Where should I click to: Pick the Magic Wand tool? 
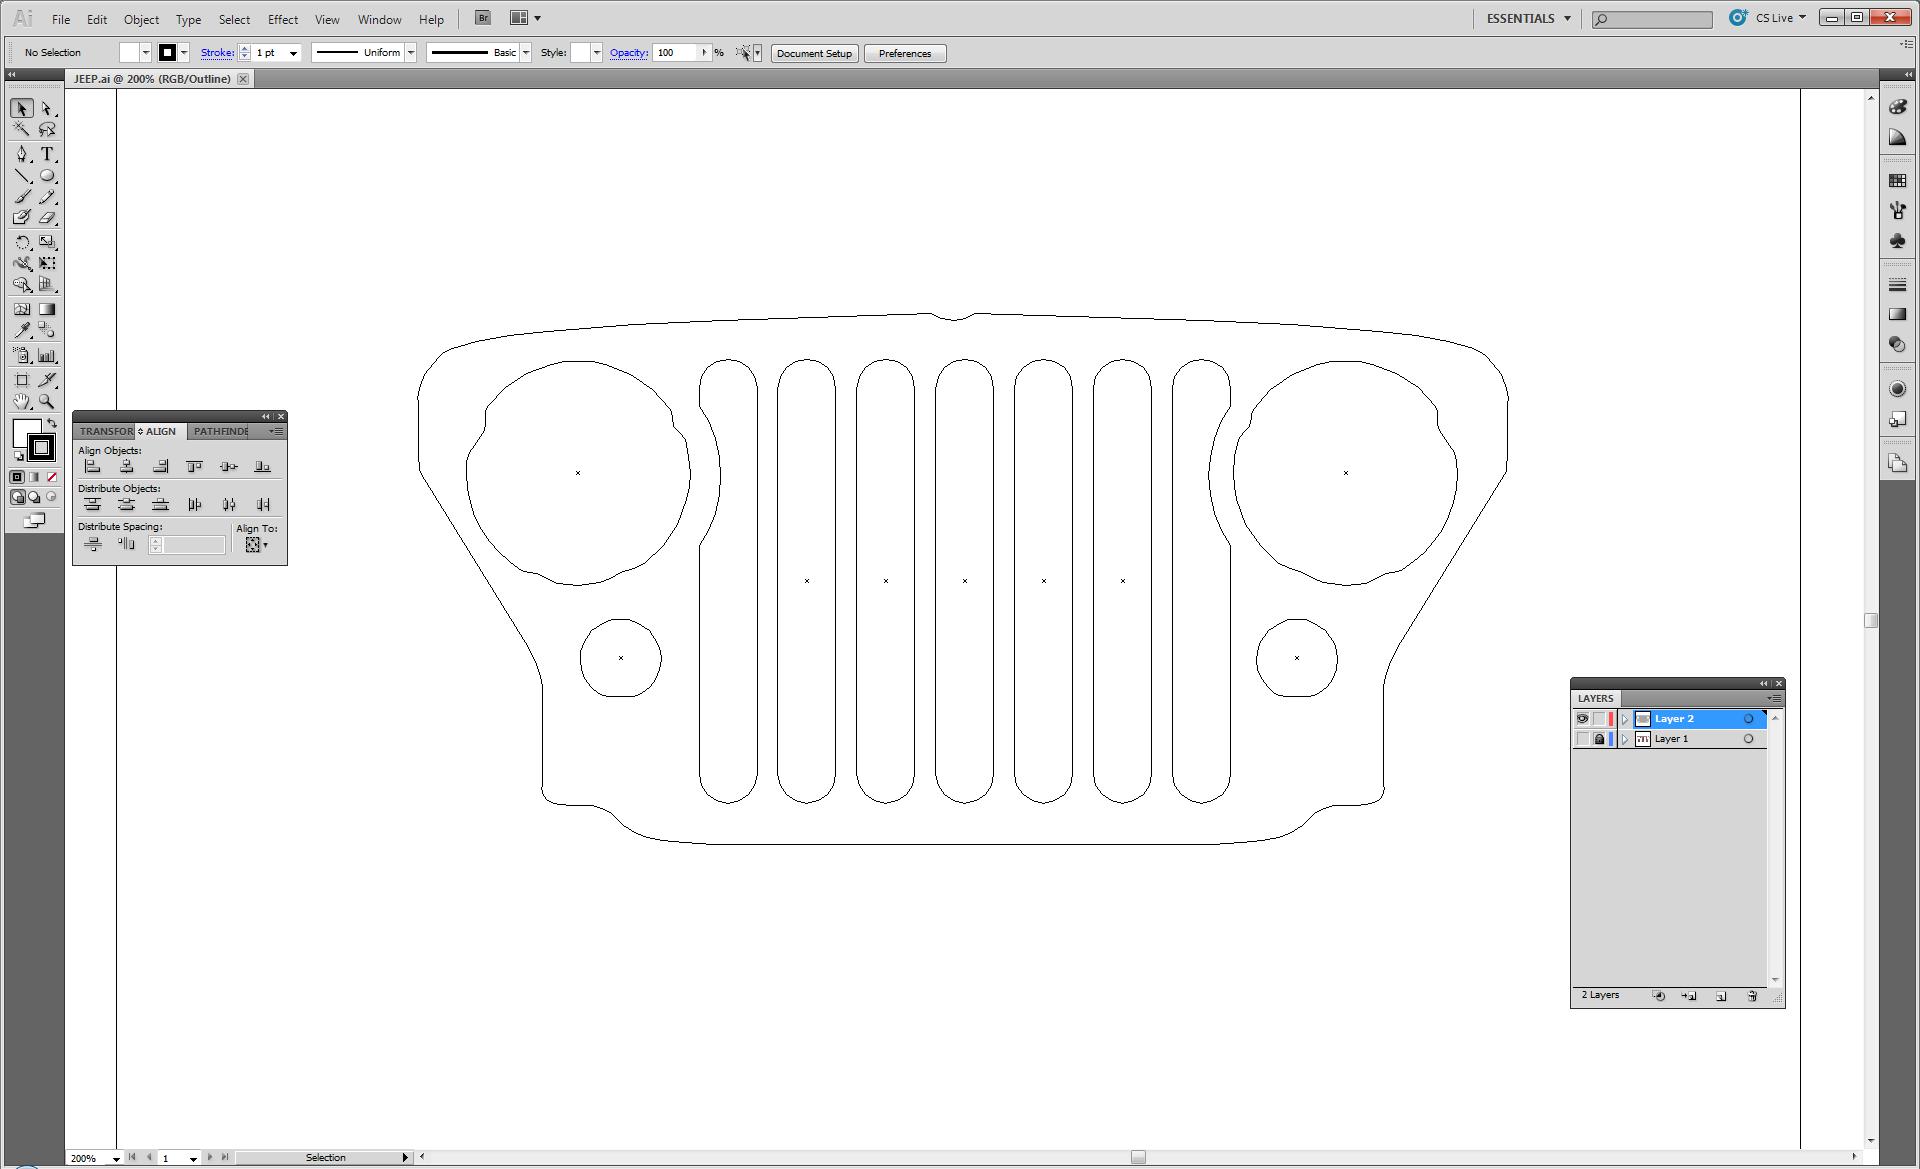(x=22, y=130)
